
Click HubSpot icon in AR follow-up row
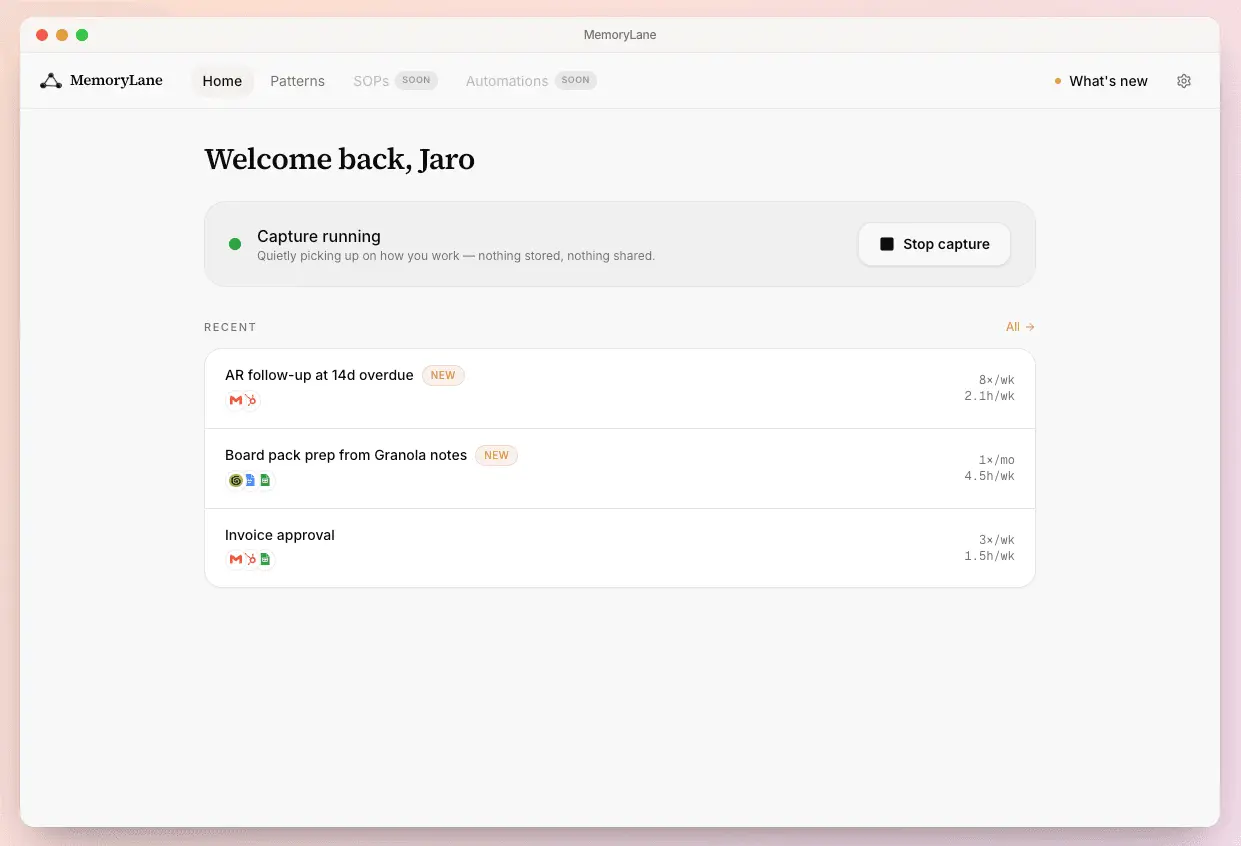pos(251,400)
